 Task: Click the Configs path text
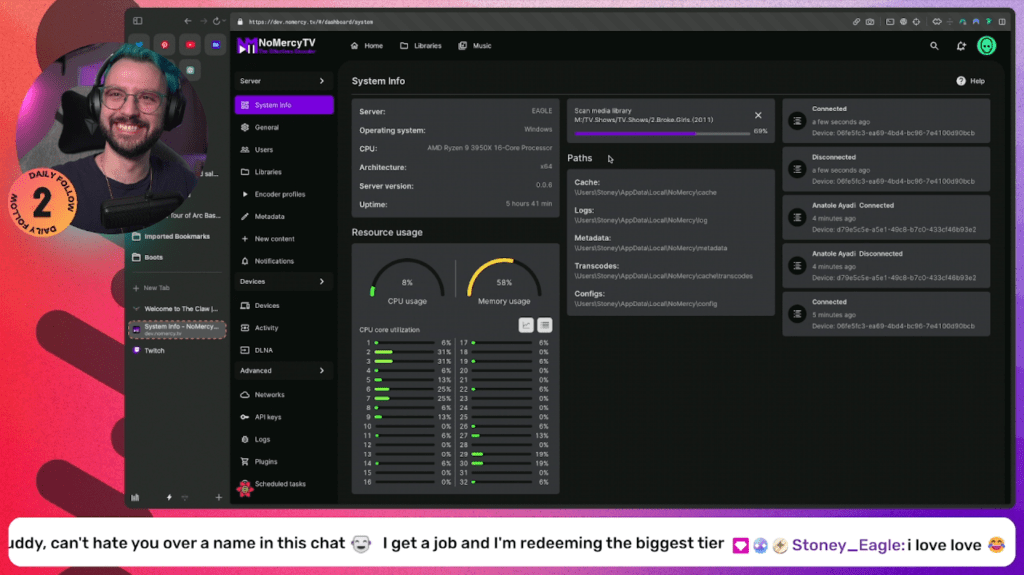pyautogui.click(x=645, y=304)
